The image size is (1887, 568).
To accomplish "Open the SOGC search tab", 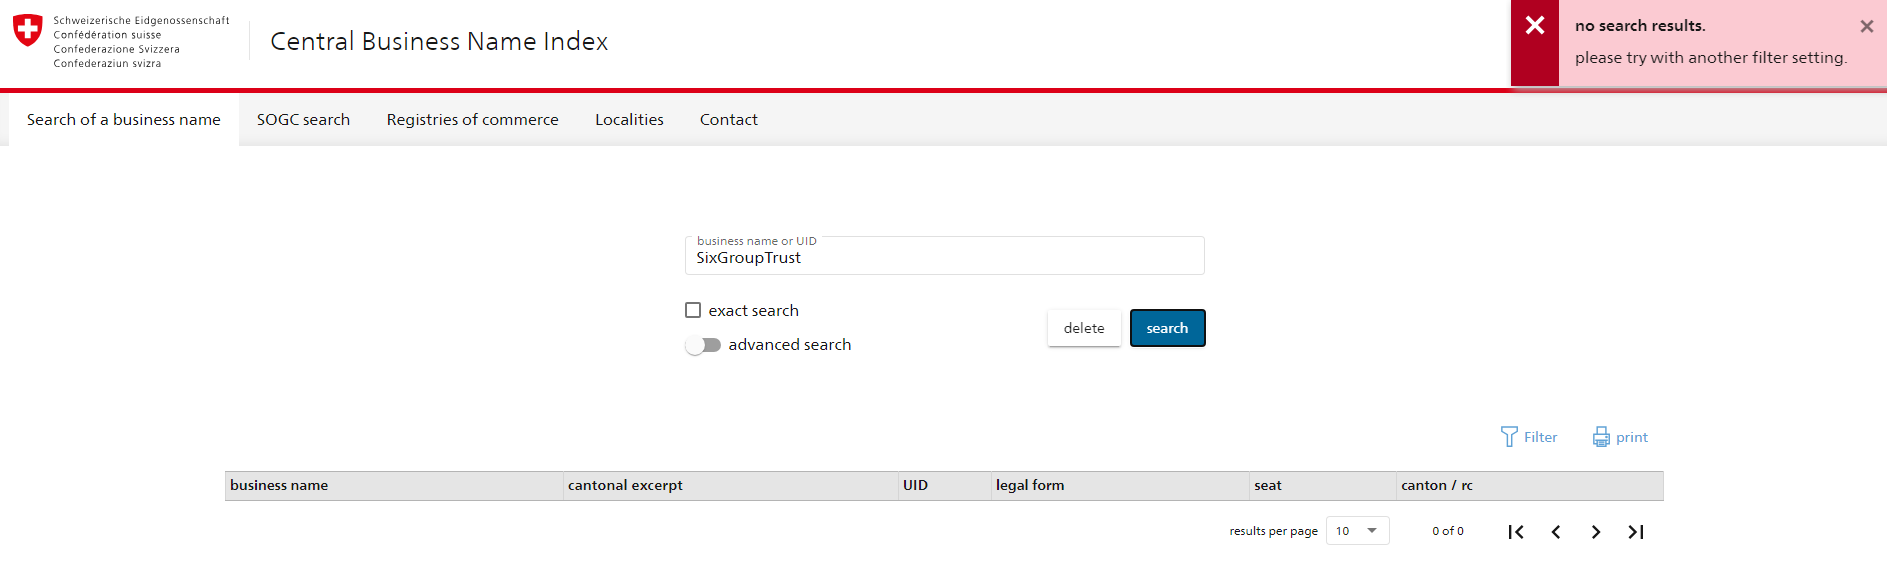I will 303,120.
